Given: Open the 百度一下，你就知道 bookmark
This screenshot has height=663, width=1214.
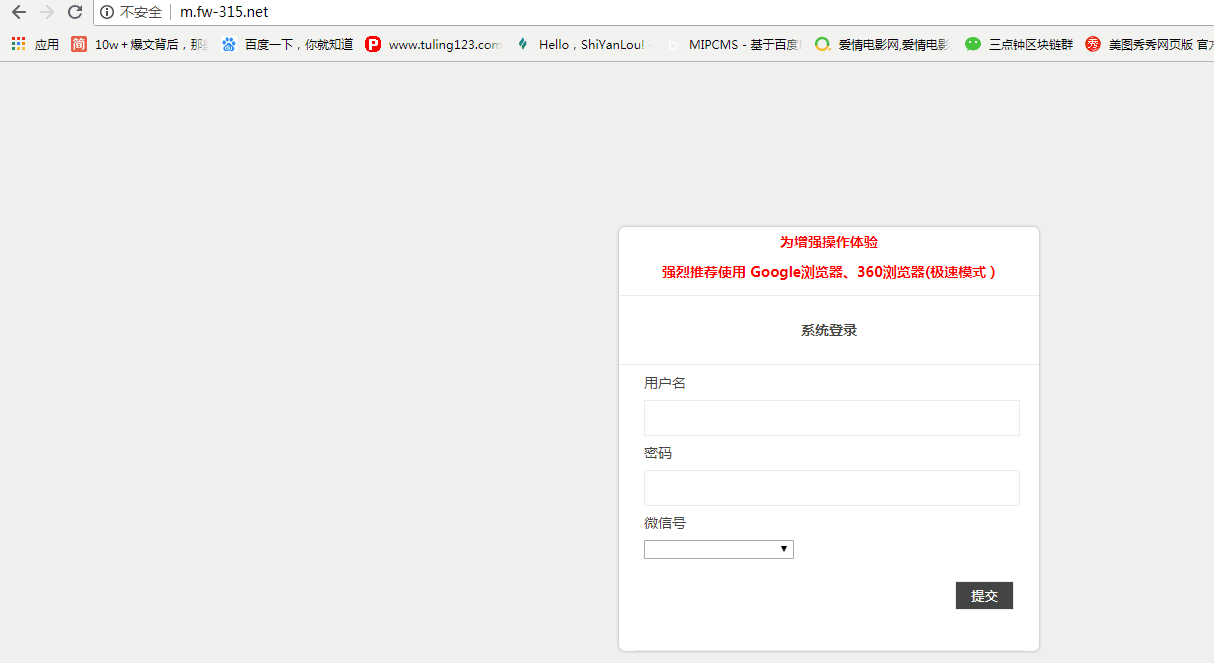Looking at the screenshot, I should point(296,44).
